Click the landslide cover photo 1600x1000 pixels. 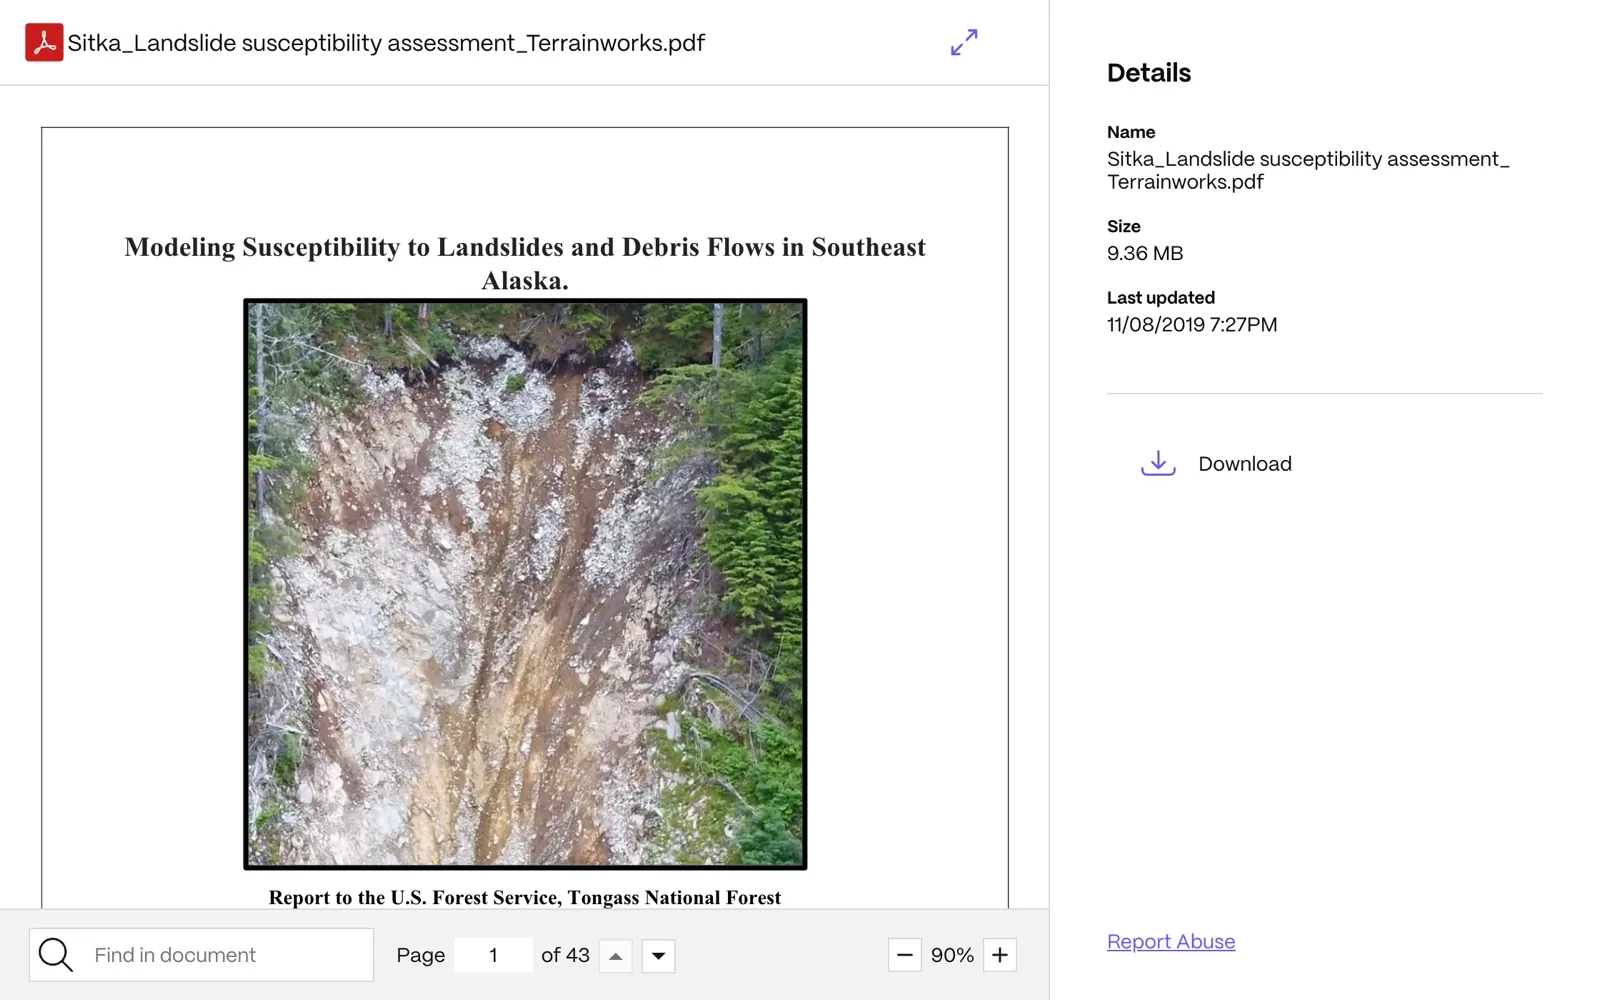[525, 584]
